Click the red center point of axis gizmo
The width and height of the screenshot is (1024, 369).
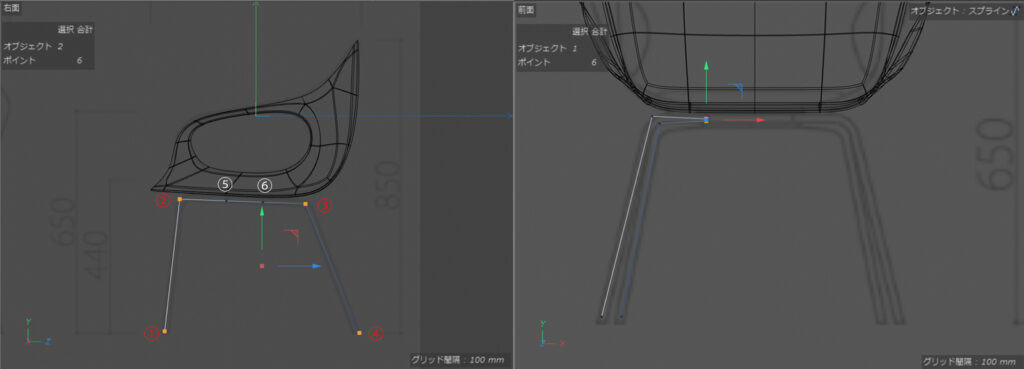pyautogui.click(x=262, y=266)
